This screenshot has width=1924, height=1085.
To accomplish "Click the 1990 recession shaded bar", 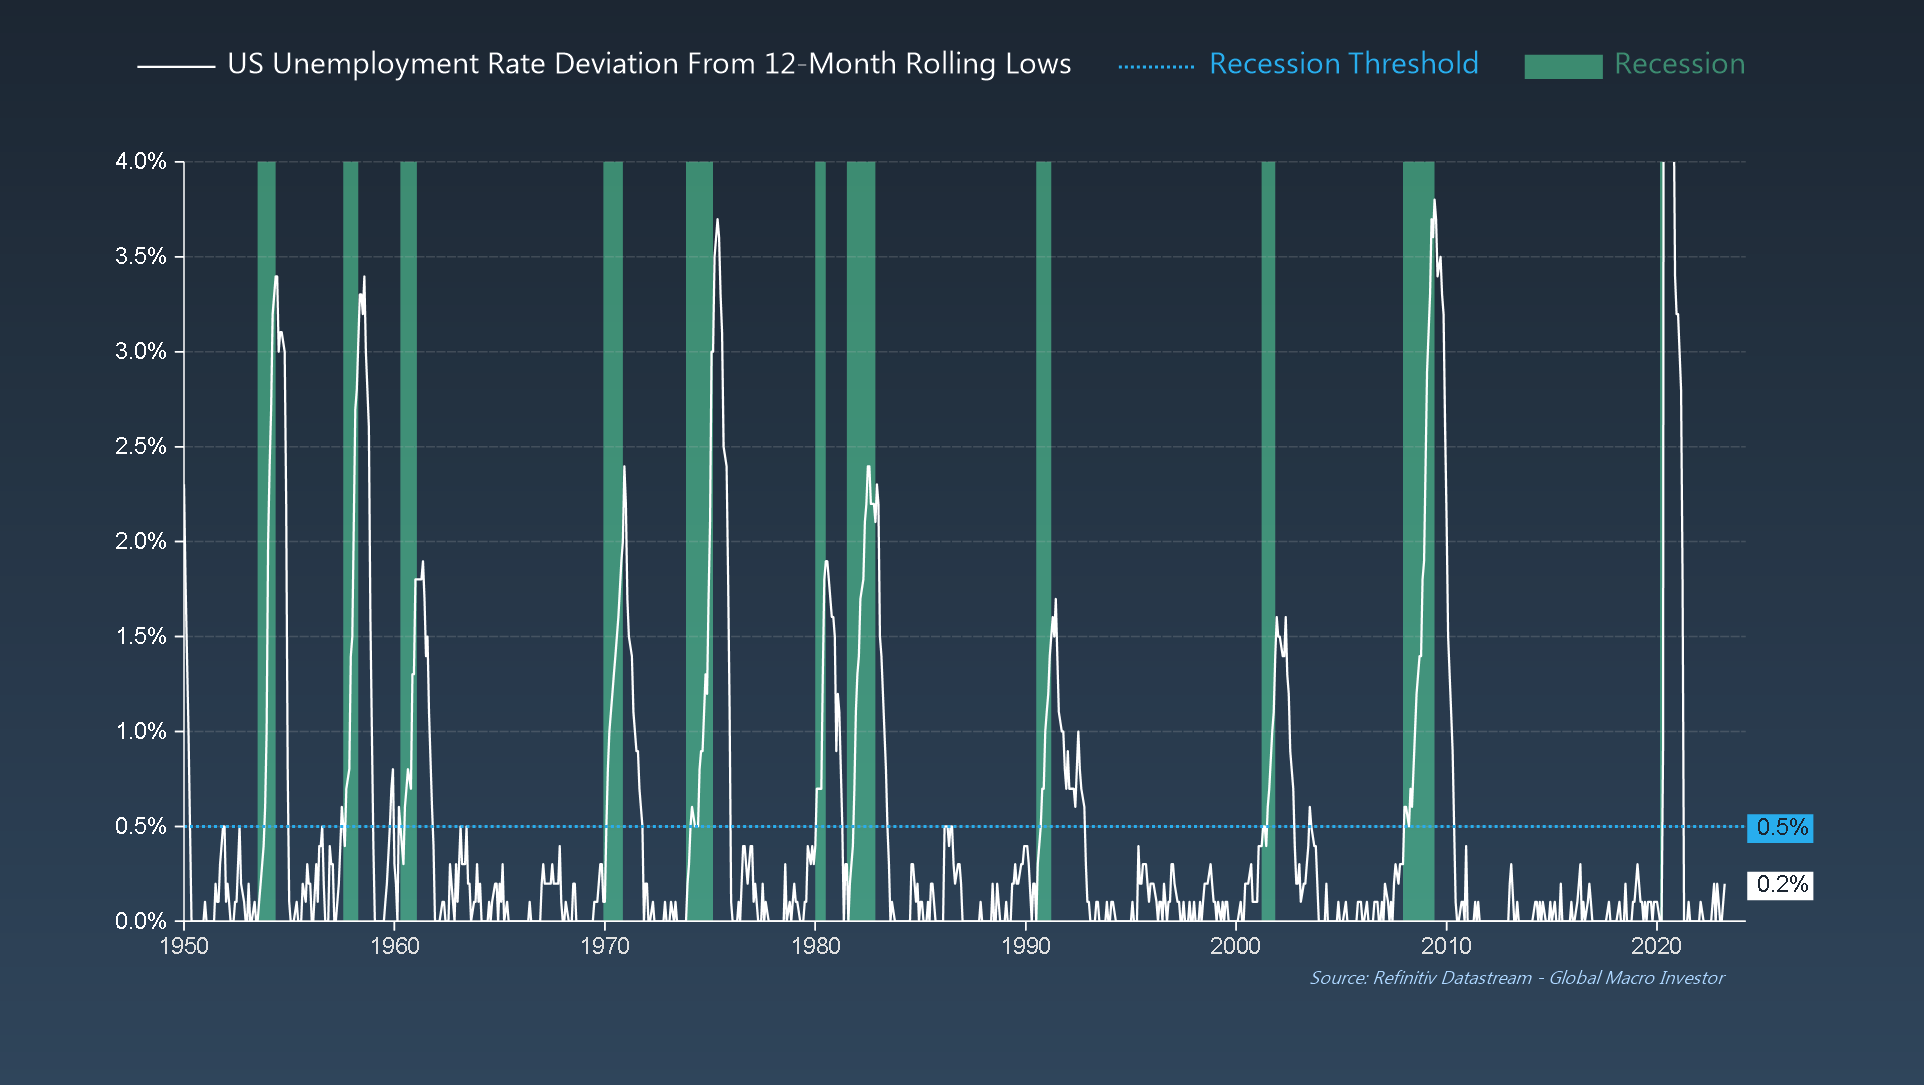I will pos(1043,540).
